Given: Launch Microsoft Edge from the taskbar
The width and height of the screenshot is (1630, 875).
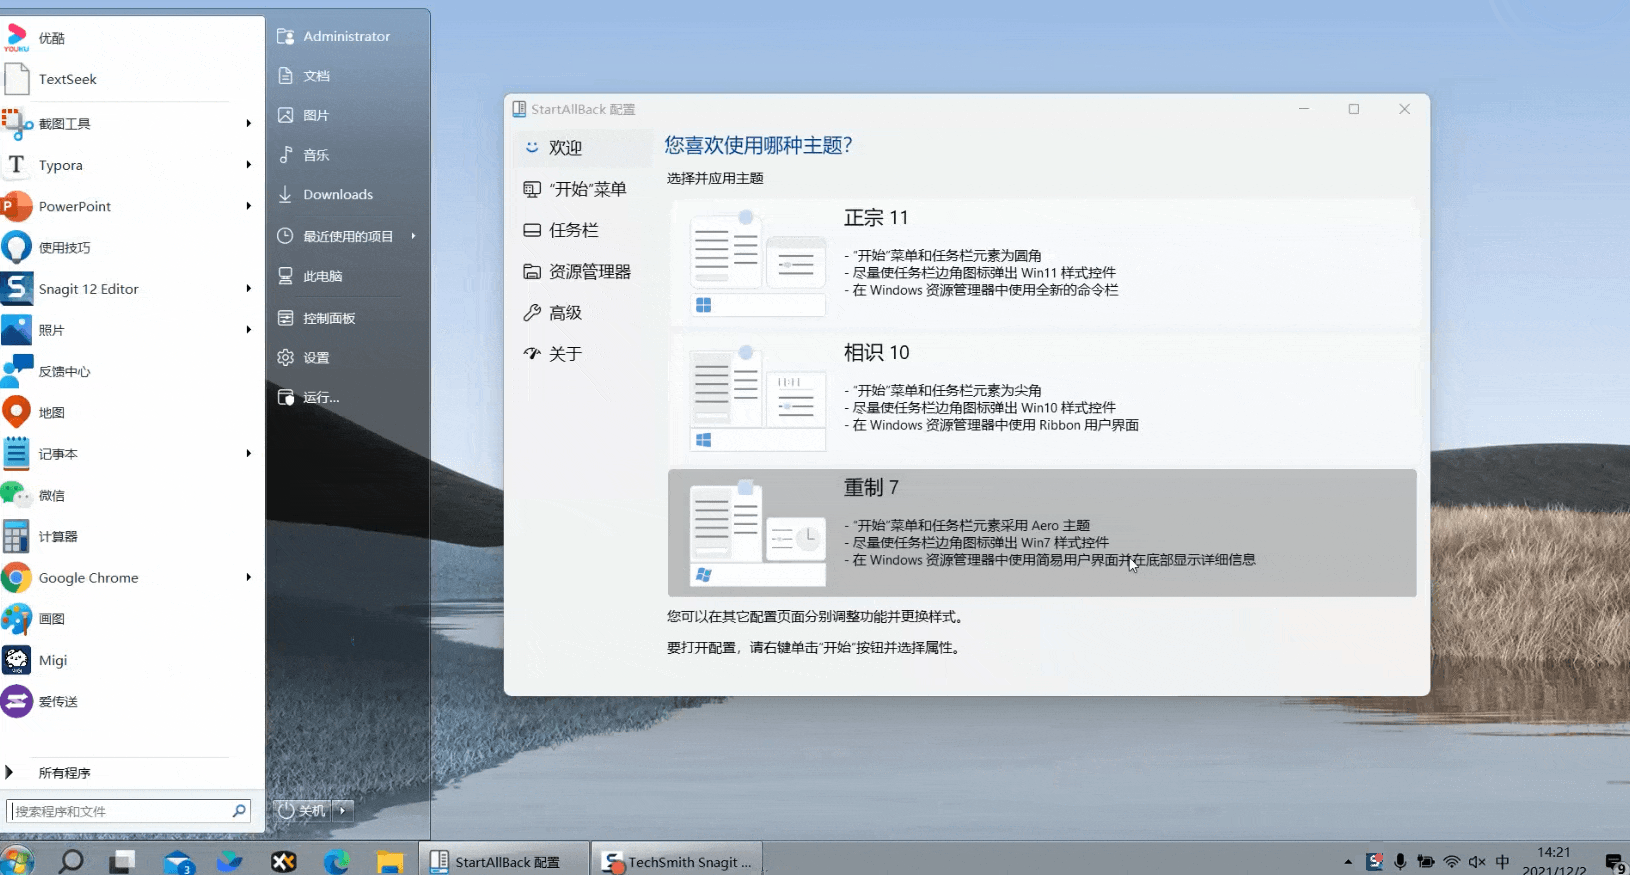Looking at the screenshot, I should click(x=336, y=861).
